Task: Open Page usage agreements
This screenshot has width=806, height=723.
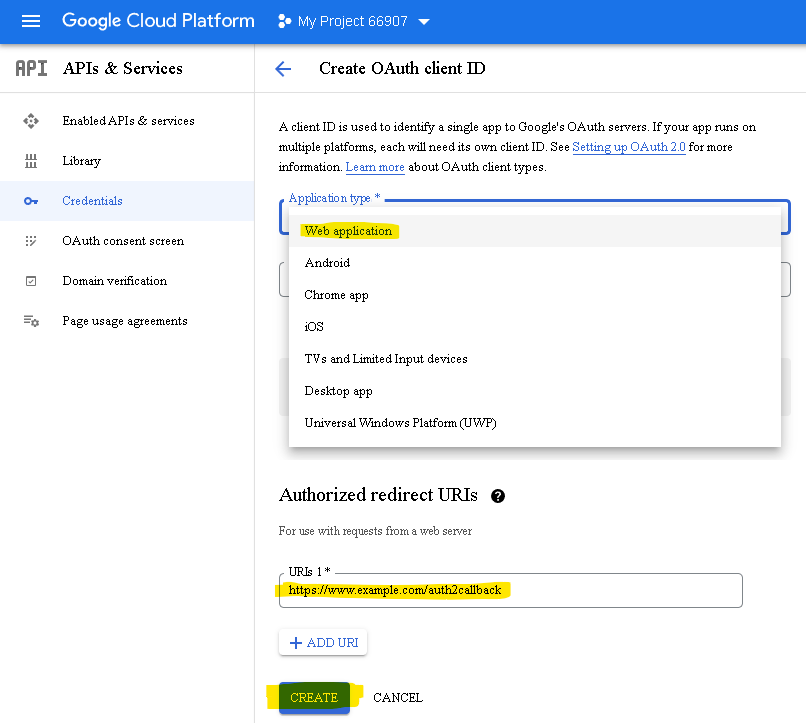Action: (x=127, y=321)
